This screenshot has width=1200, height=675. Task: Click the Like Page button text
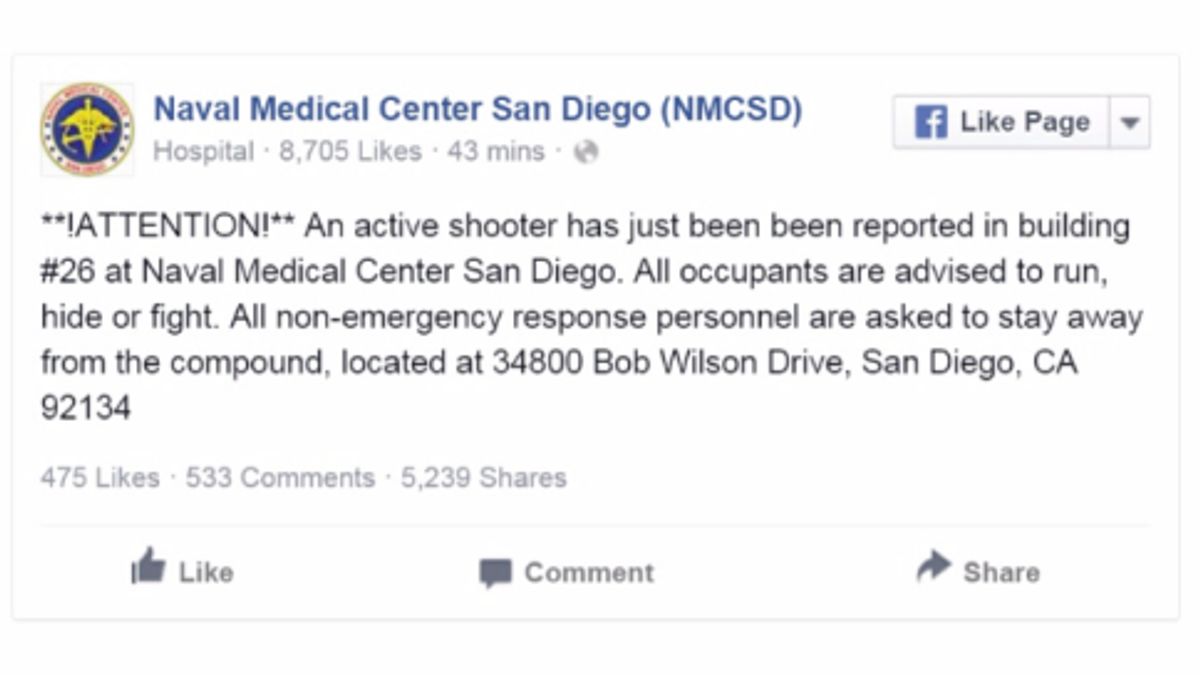(1024, 122)
